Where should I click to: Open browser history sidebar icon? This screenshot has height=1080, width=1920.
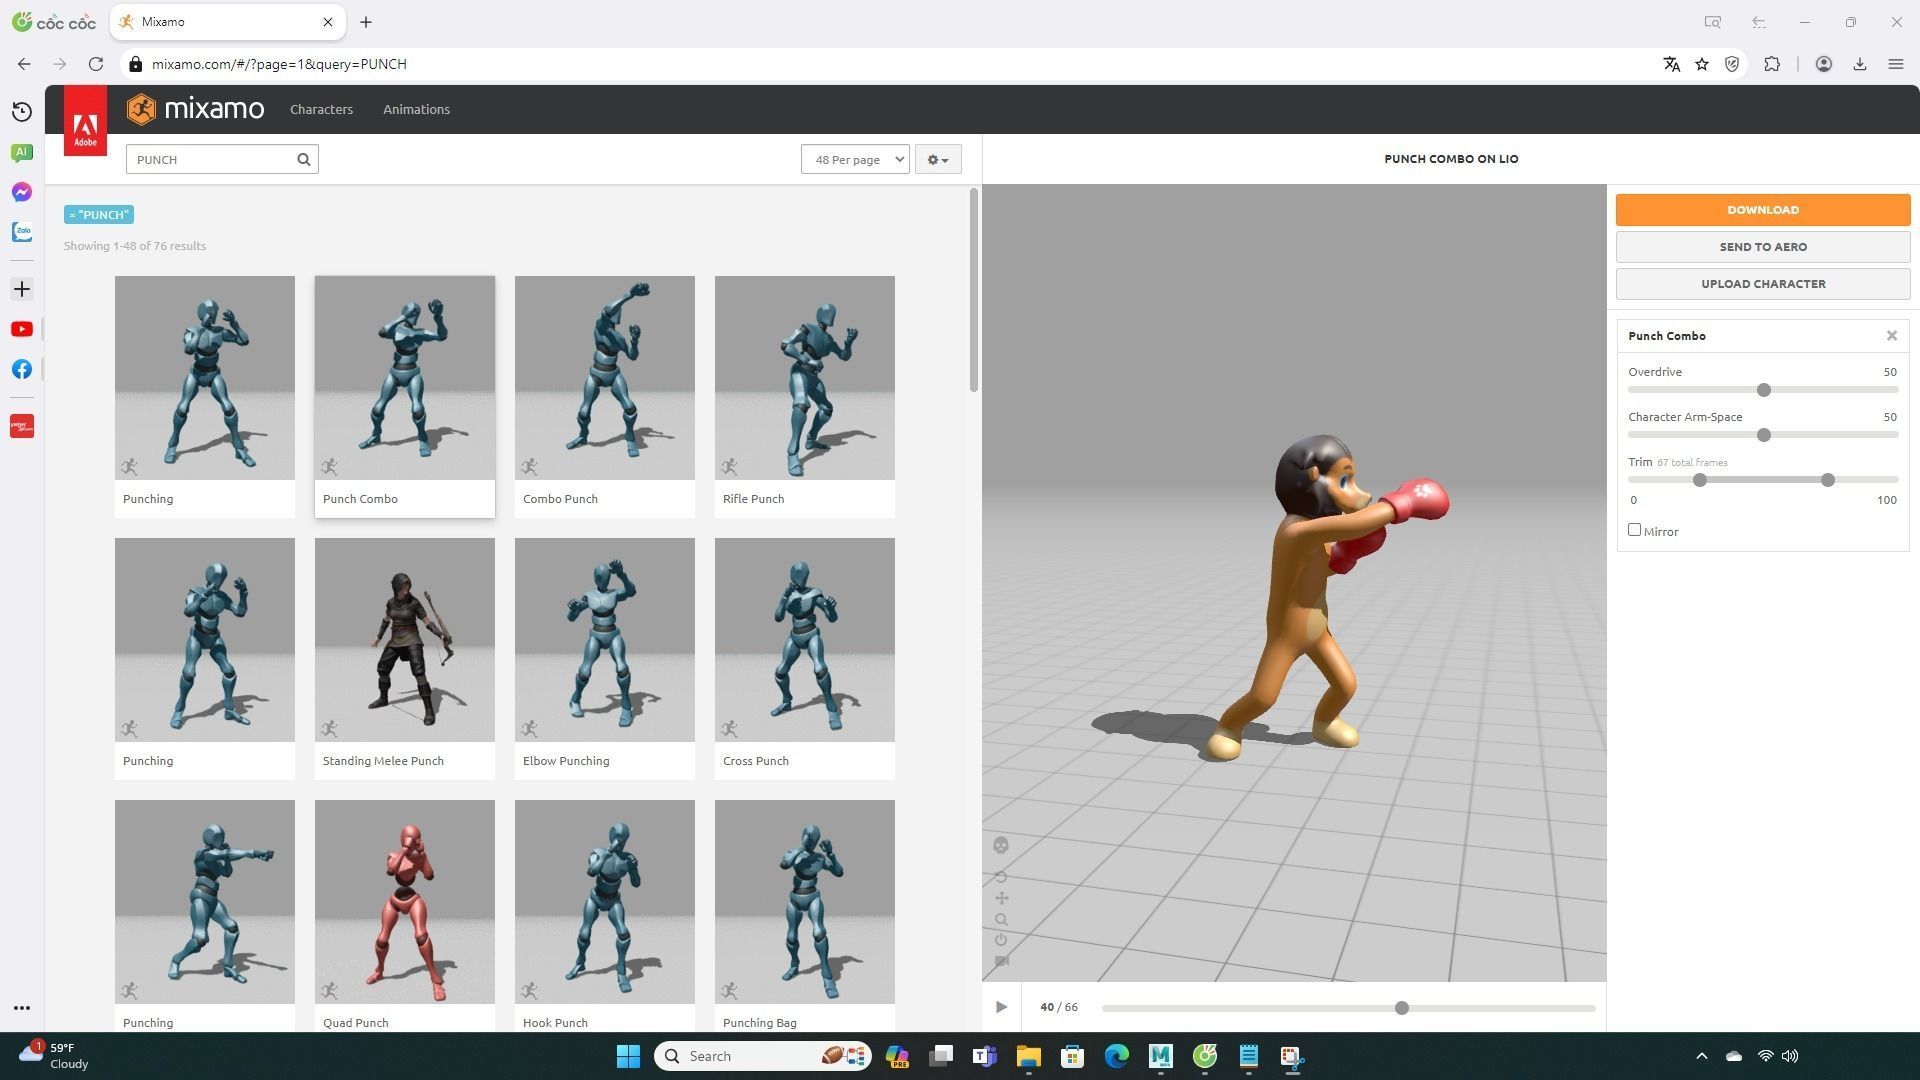[x=22, y=112]
